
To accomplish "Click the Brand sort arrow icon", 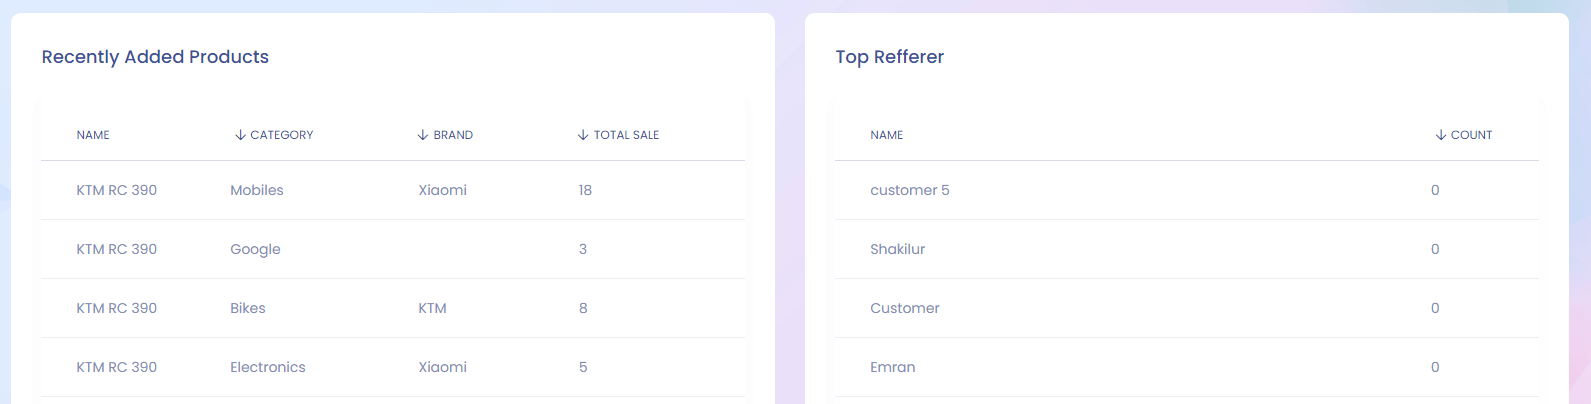I will [x=423, y=135].
